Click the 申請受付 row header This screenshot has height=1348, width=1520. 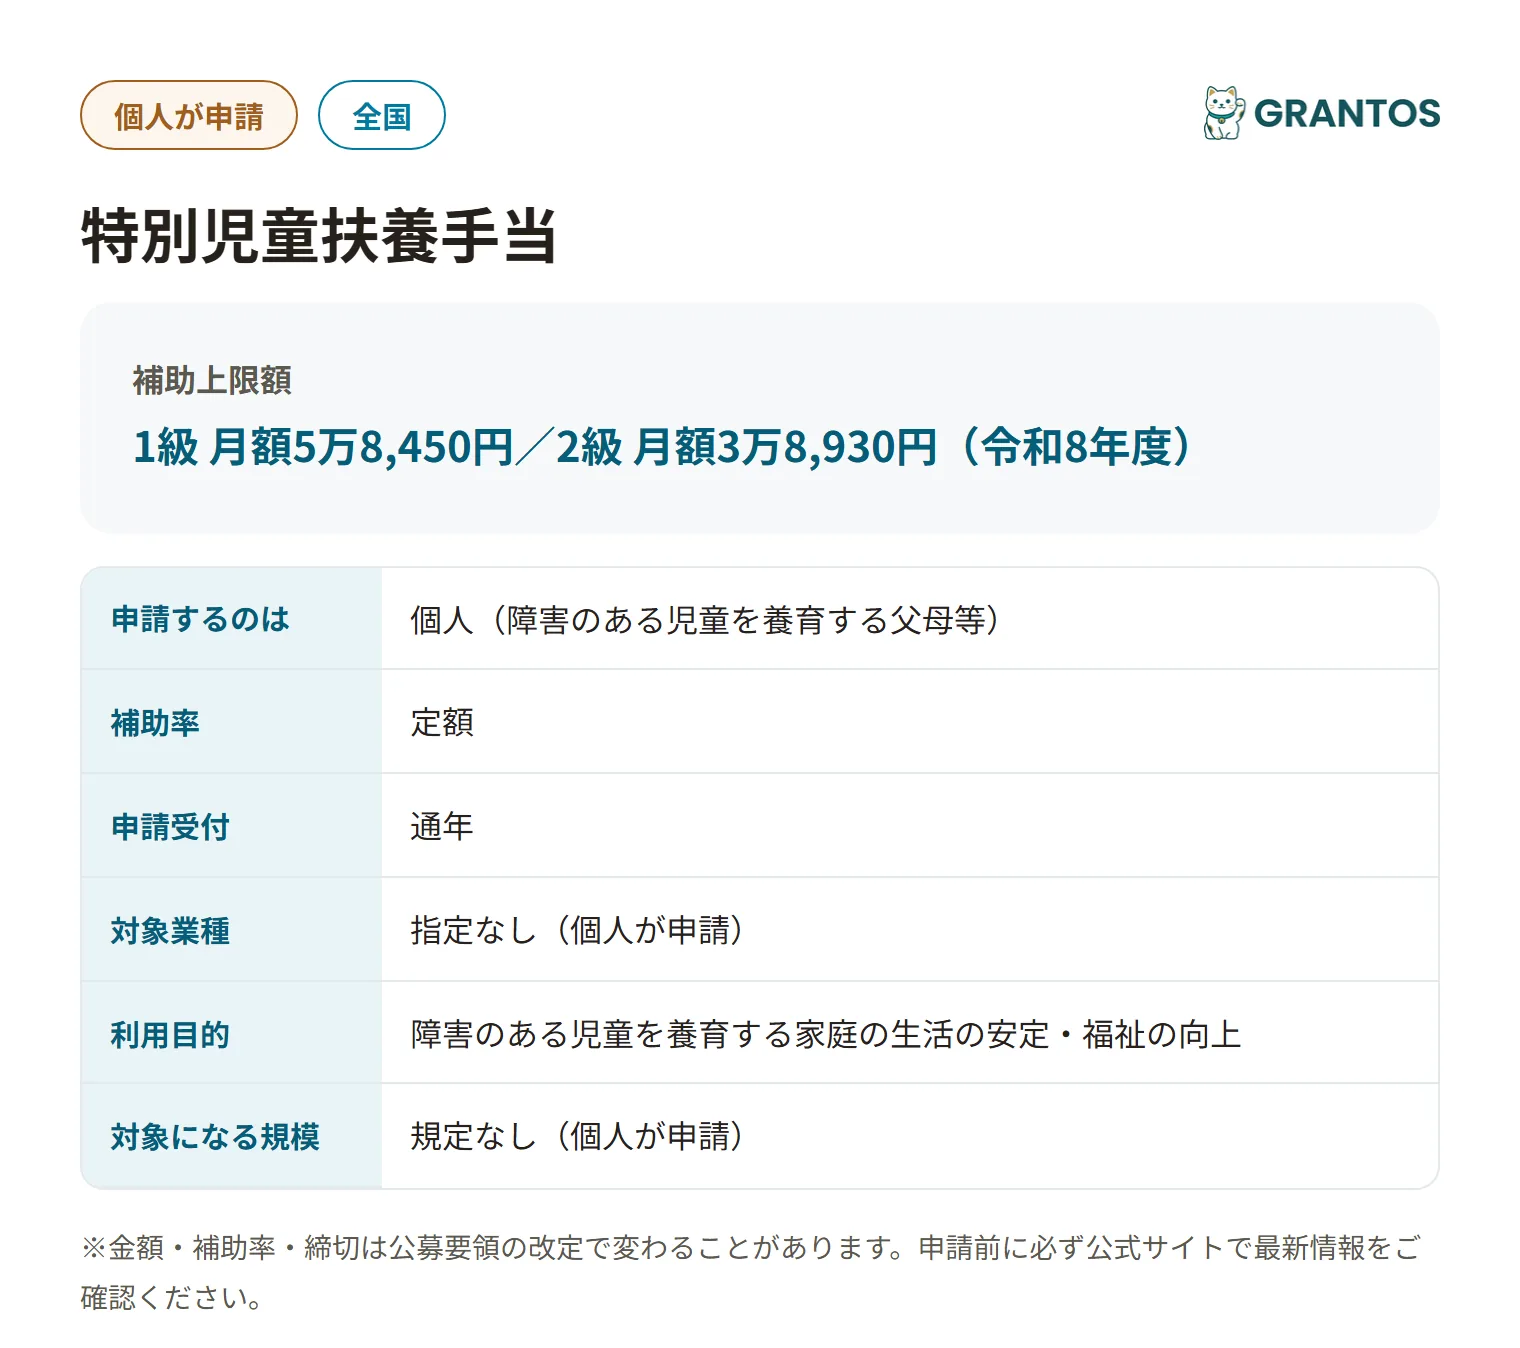231,826
